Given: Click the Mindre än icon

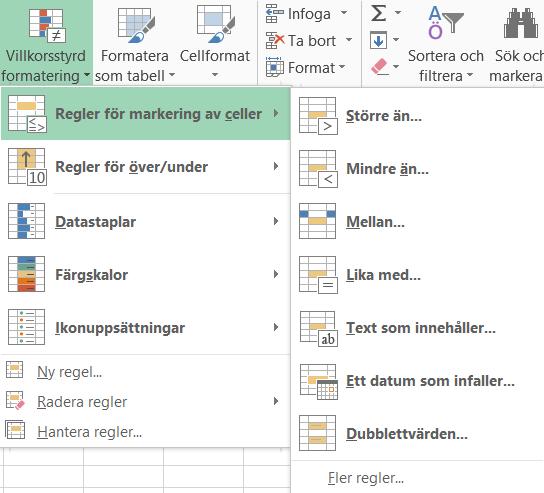Looking at the screenshot, I should 318,169.
